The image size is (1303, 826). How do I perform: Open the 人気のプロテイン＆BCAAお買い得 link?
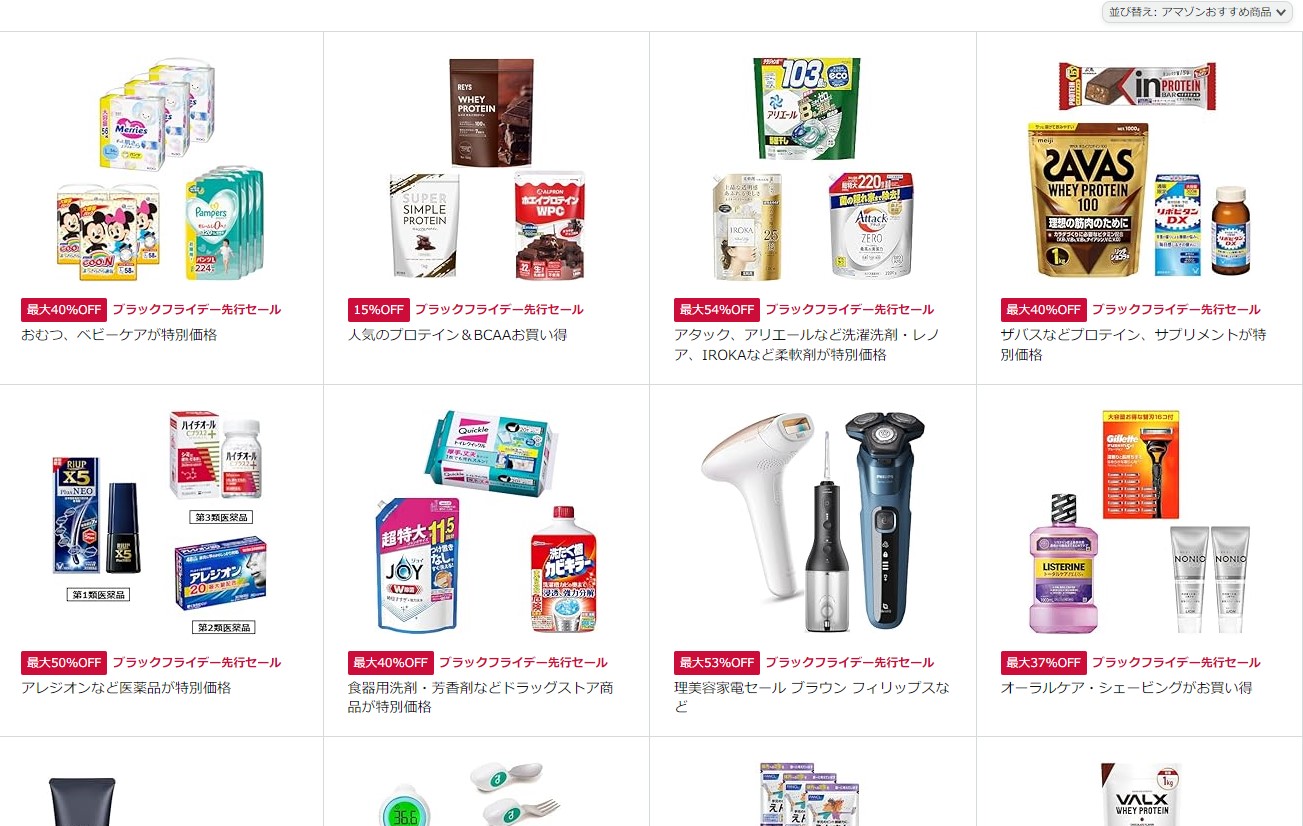click(458, 335)
